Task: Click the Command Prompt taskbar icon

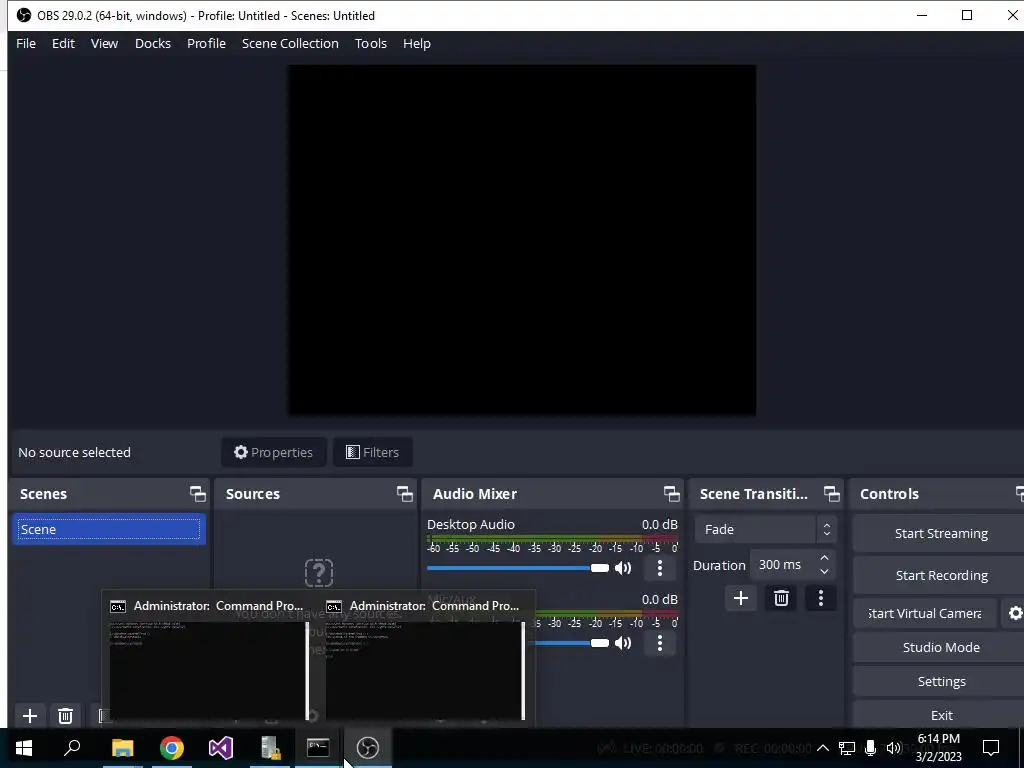Action: click(x=318, y=748)
